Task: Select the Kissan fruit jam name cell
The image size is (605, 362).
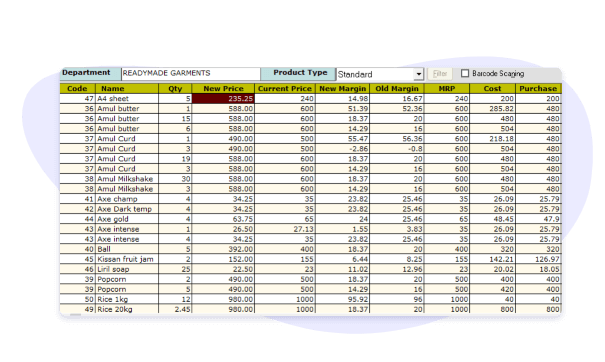Action: tap(127, 259)
